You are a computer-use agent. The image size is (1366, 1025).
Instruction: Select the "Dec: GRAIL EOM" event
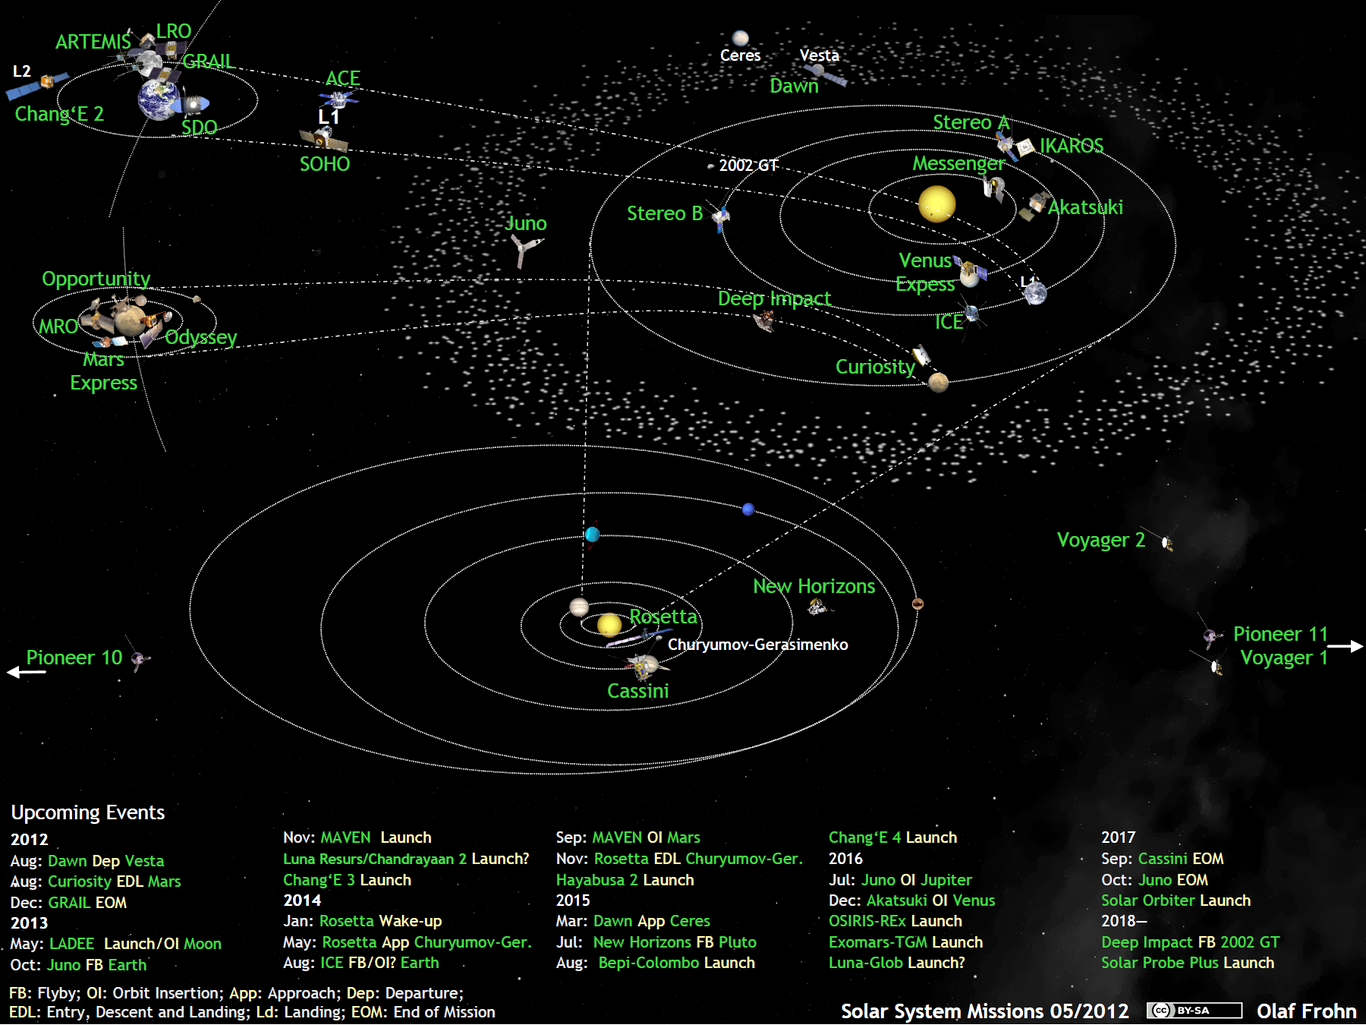(69, 902)
